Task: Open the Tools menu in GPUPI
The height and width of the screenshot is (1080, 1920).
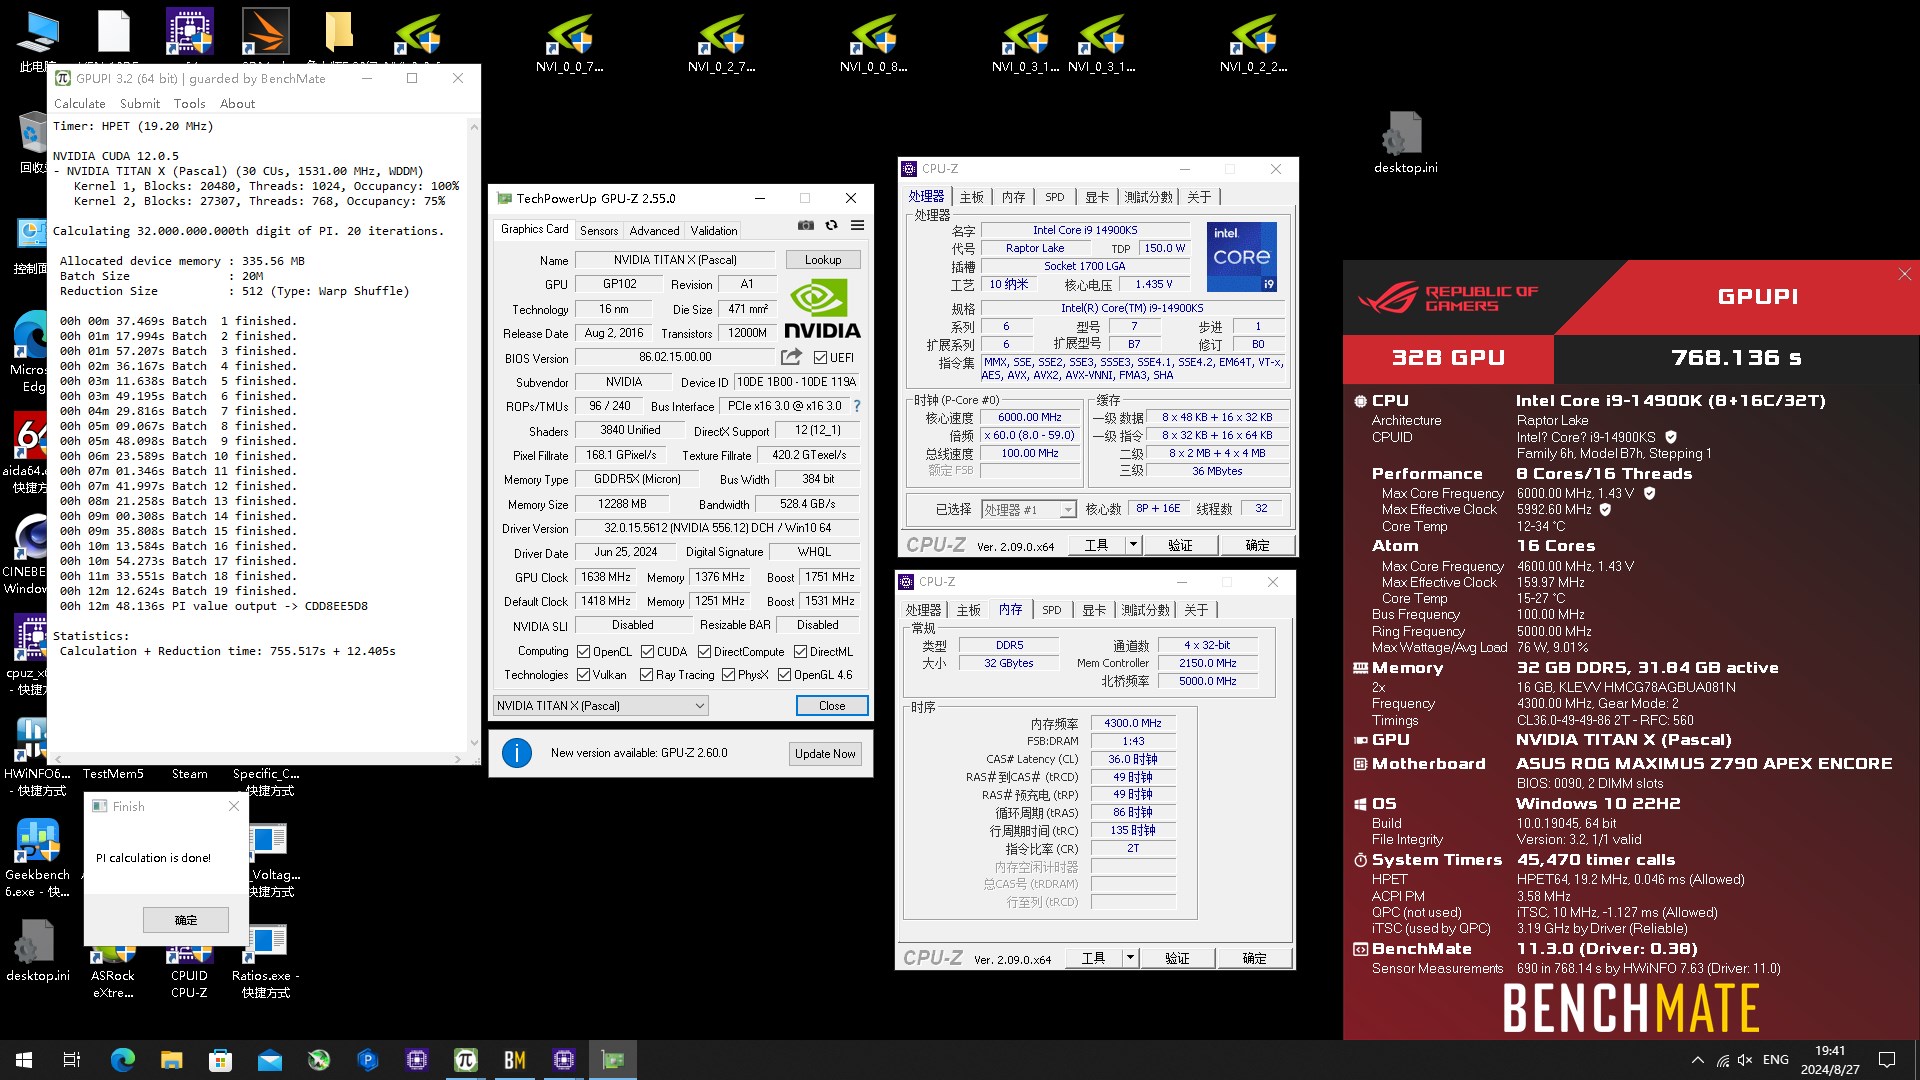Action: (x=189, y=104)
